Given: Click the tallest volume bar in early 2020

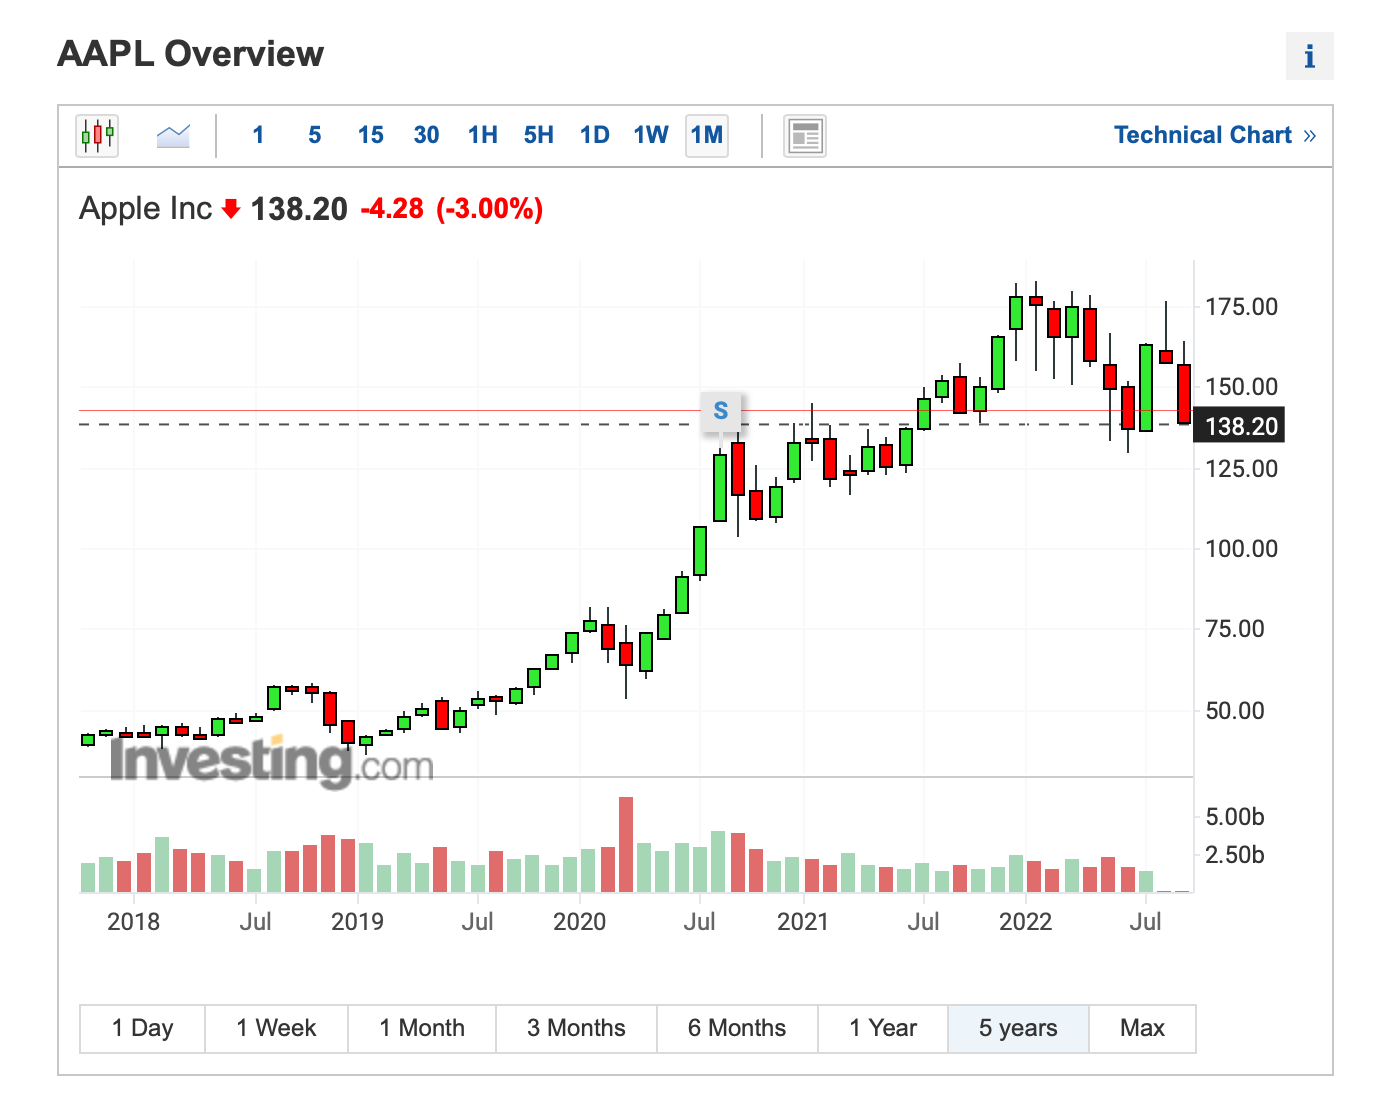Looking at the screenshot, I should point(626,844).
